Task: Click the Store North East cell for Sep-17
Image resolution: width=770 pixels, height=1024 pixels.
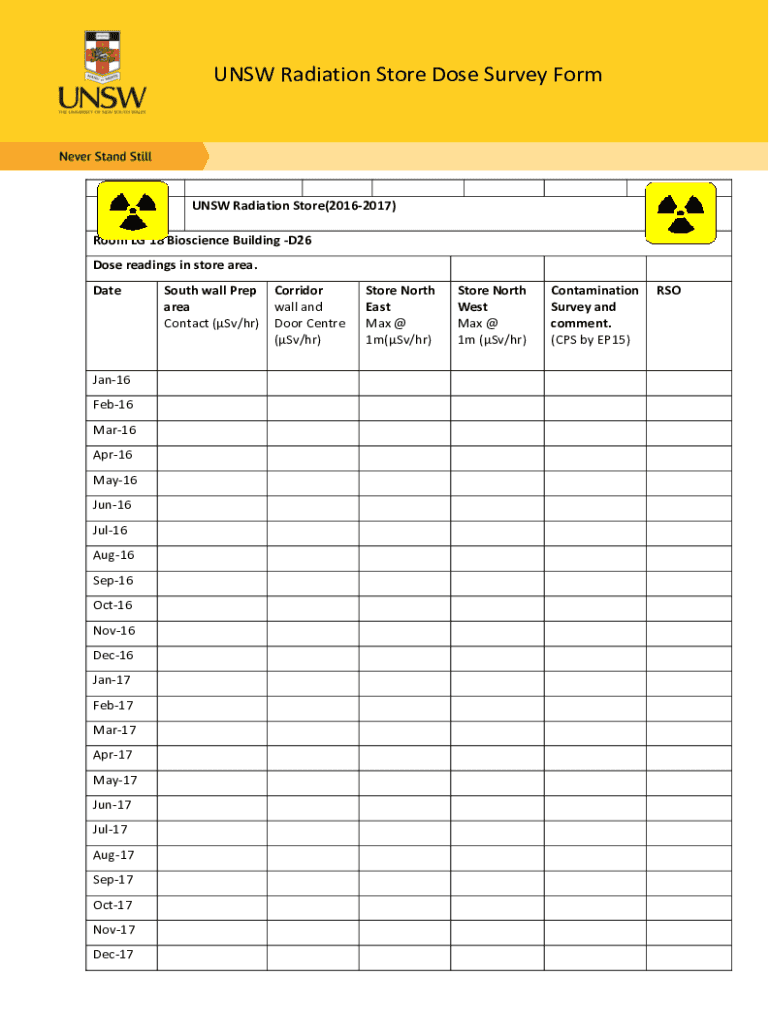Action: coord(404,881)
